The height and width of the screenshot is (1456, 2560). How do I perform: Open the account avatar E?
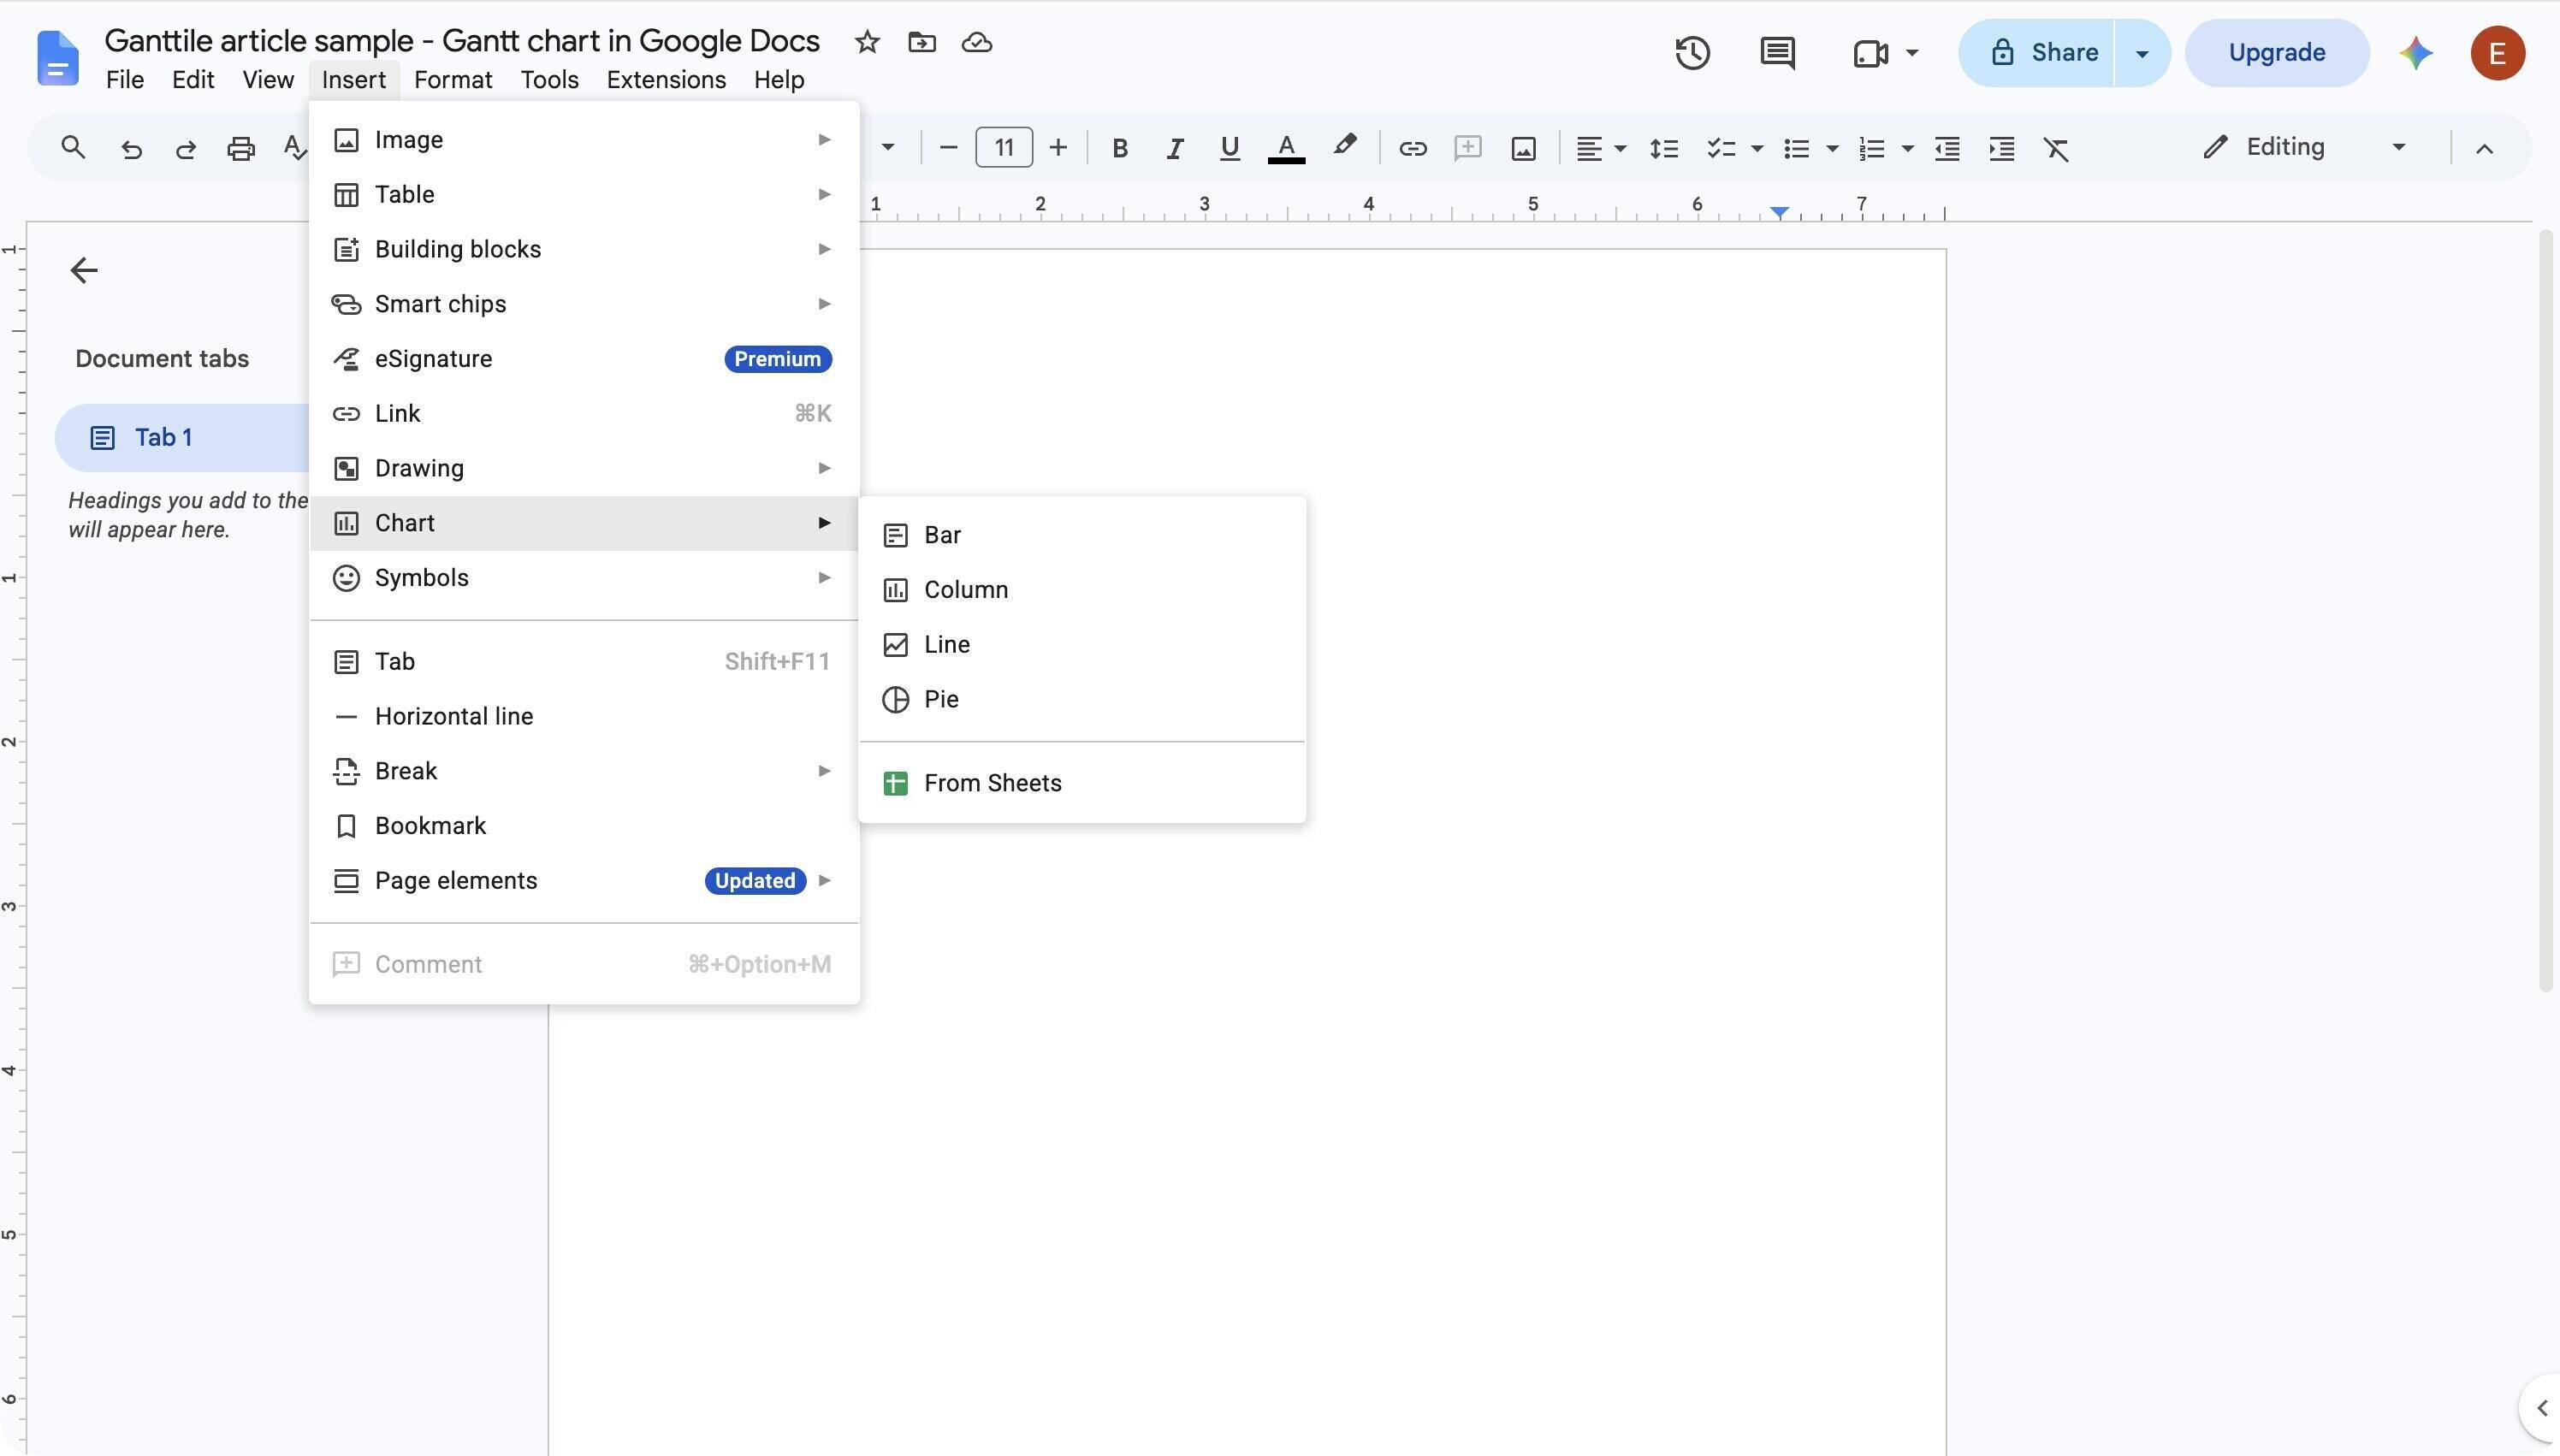[2497, 53]
